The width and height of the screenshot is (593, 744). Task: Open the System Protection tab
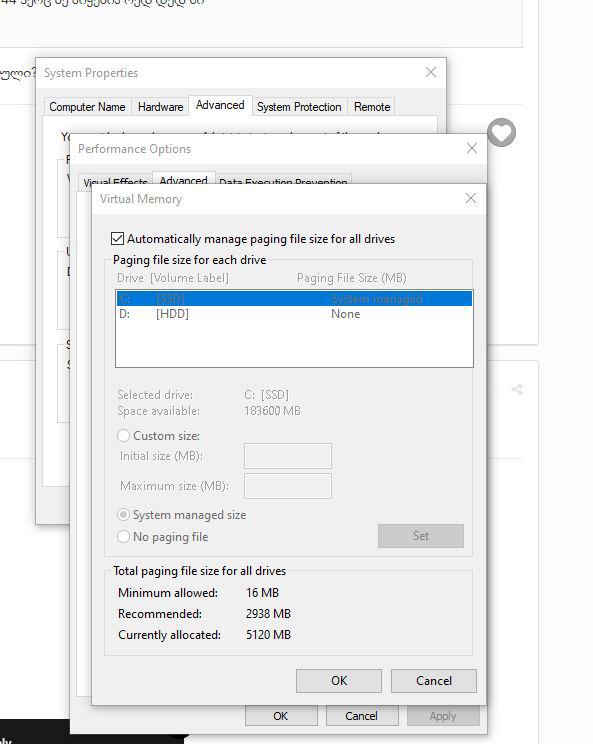click(x=299, y=107)
